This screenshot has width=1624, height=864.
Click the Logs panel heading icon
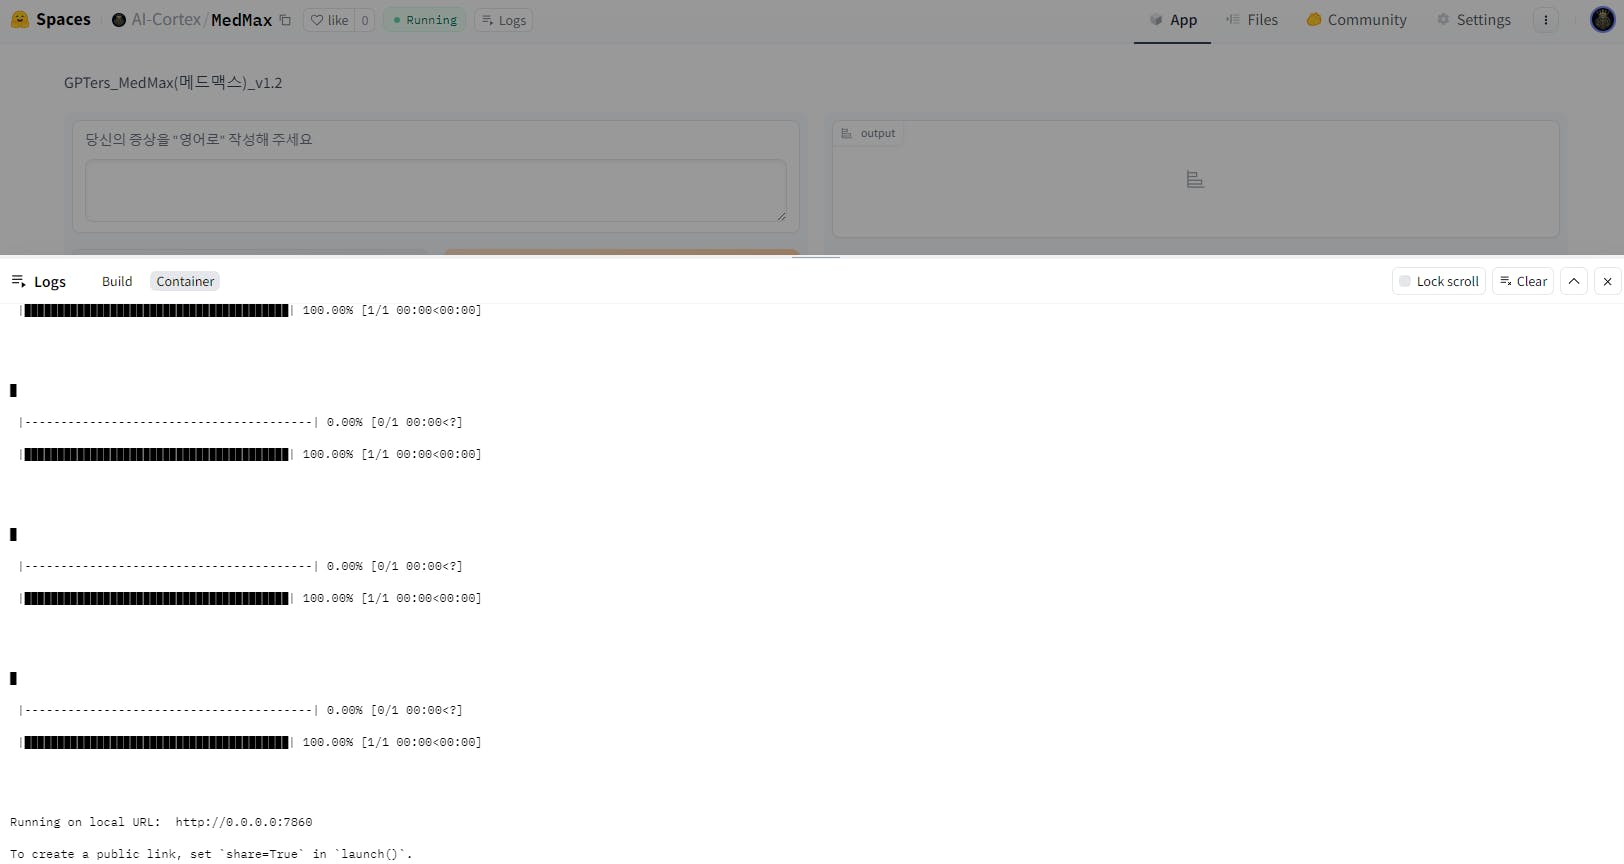(18, 281)
